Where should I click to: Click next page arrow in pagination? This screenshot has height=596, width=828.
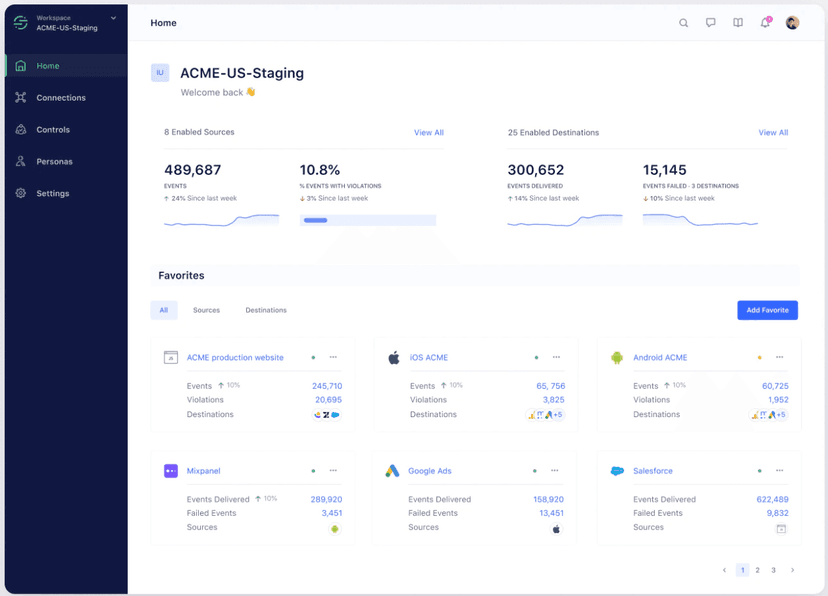pos(793,570)
